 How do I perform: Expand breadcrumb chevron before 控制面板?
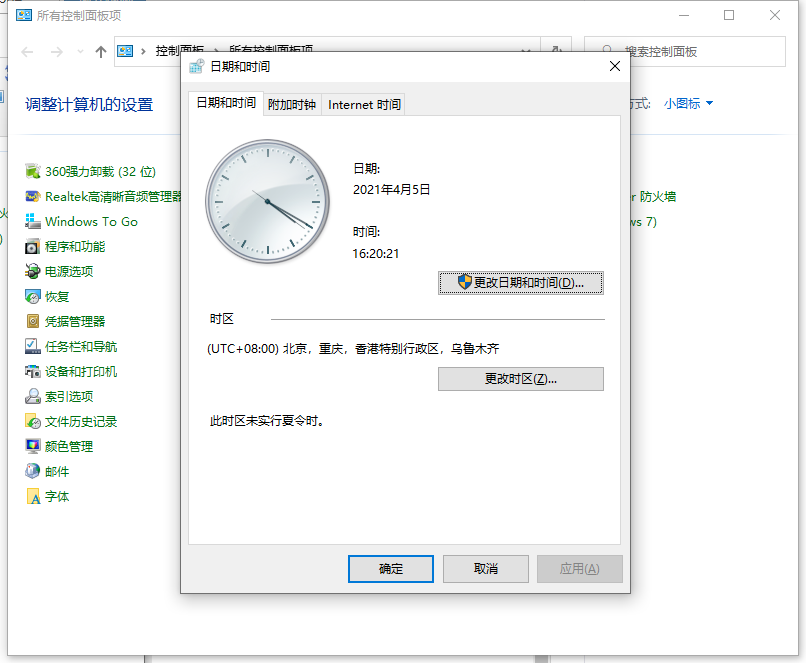point(145,52)
